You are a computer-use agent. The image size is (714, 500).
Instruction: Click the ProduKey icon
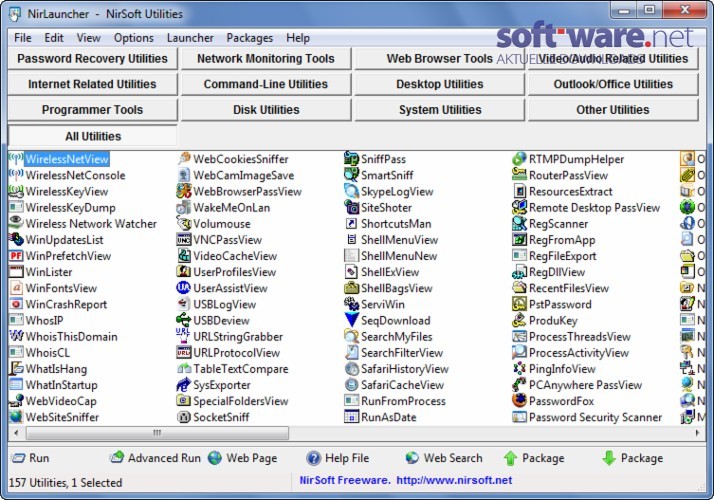point(519,320)
